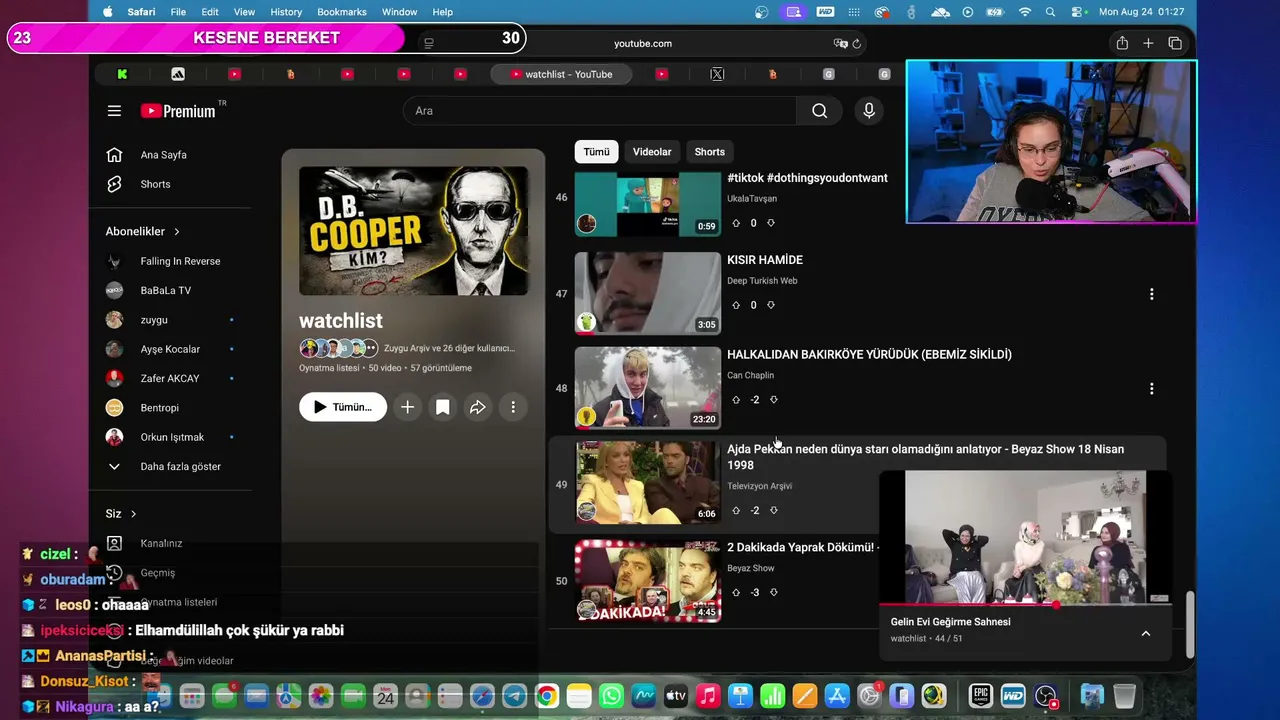The width and height of the screenshot is (1280, 720).
Task: Click the page scrollbar on the right edge
Action: [x=1190, y=625]
